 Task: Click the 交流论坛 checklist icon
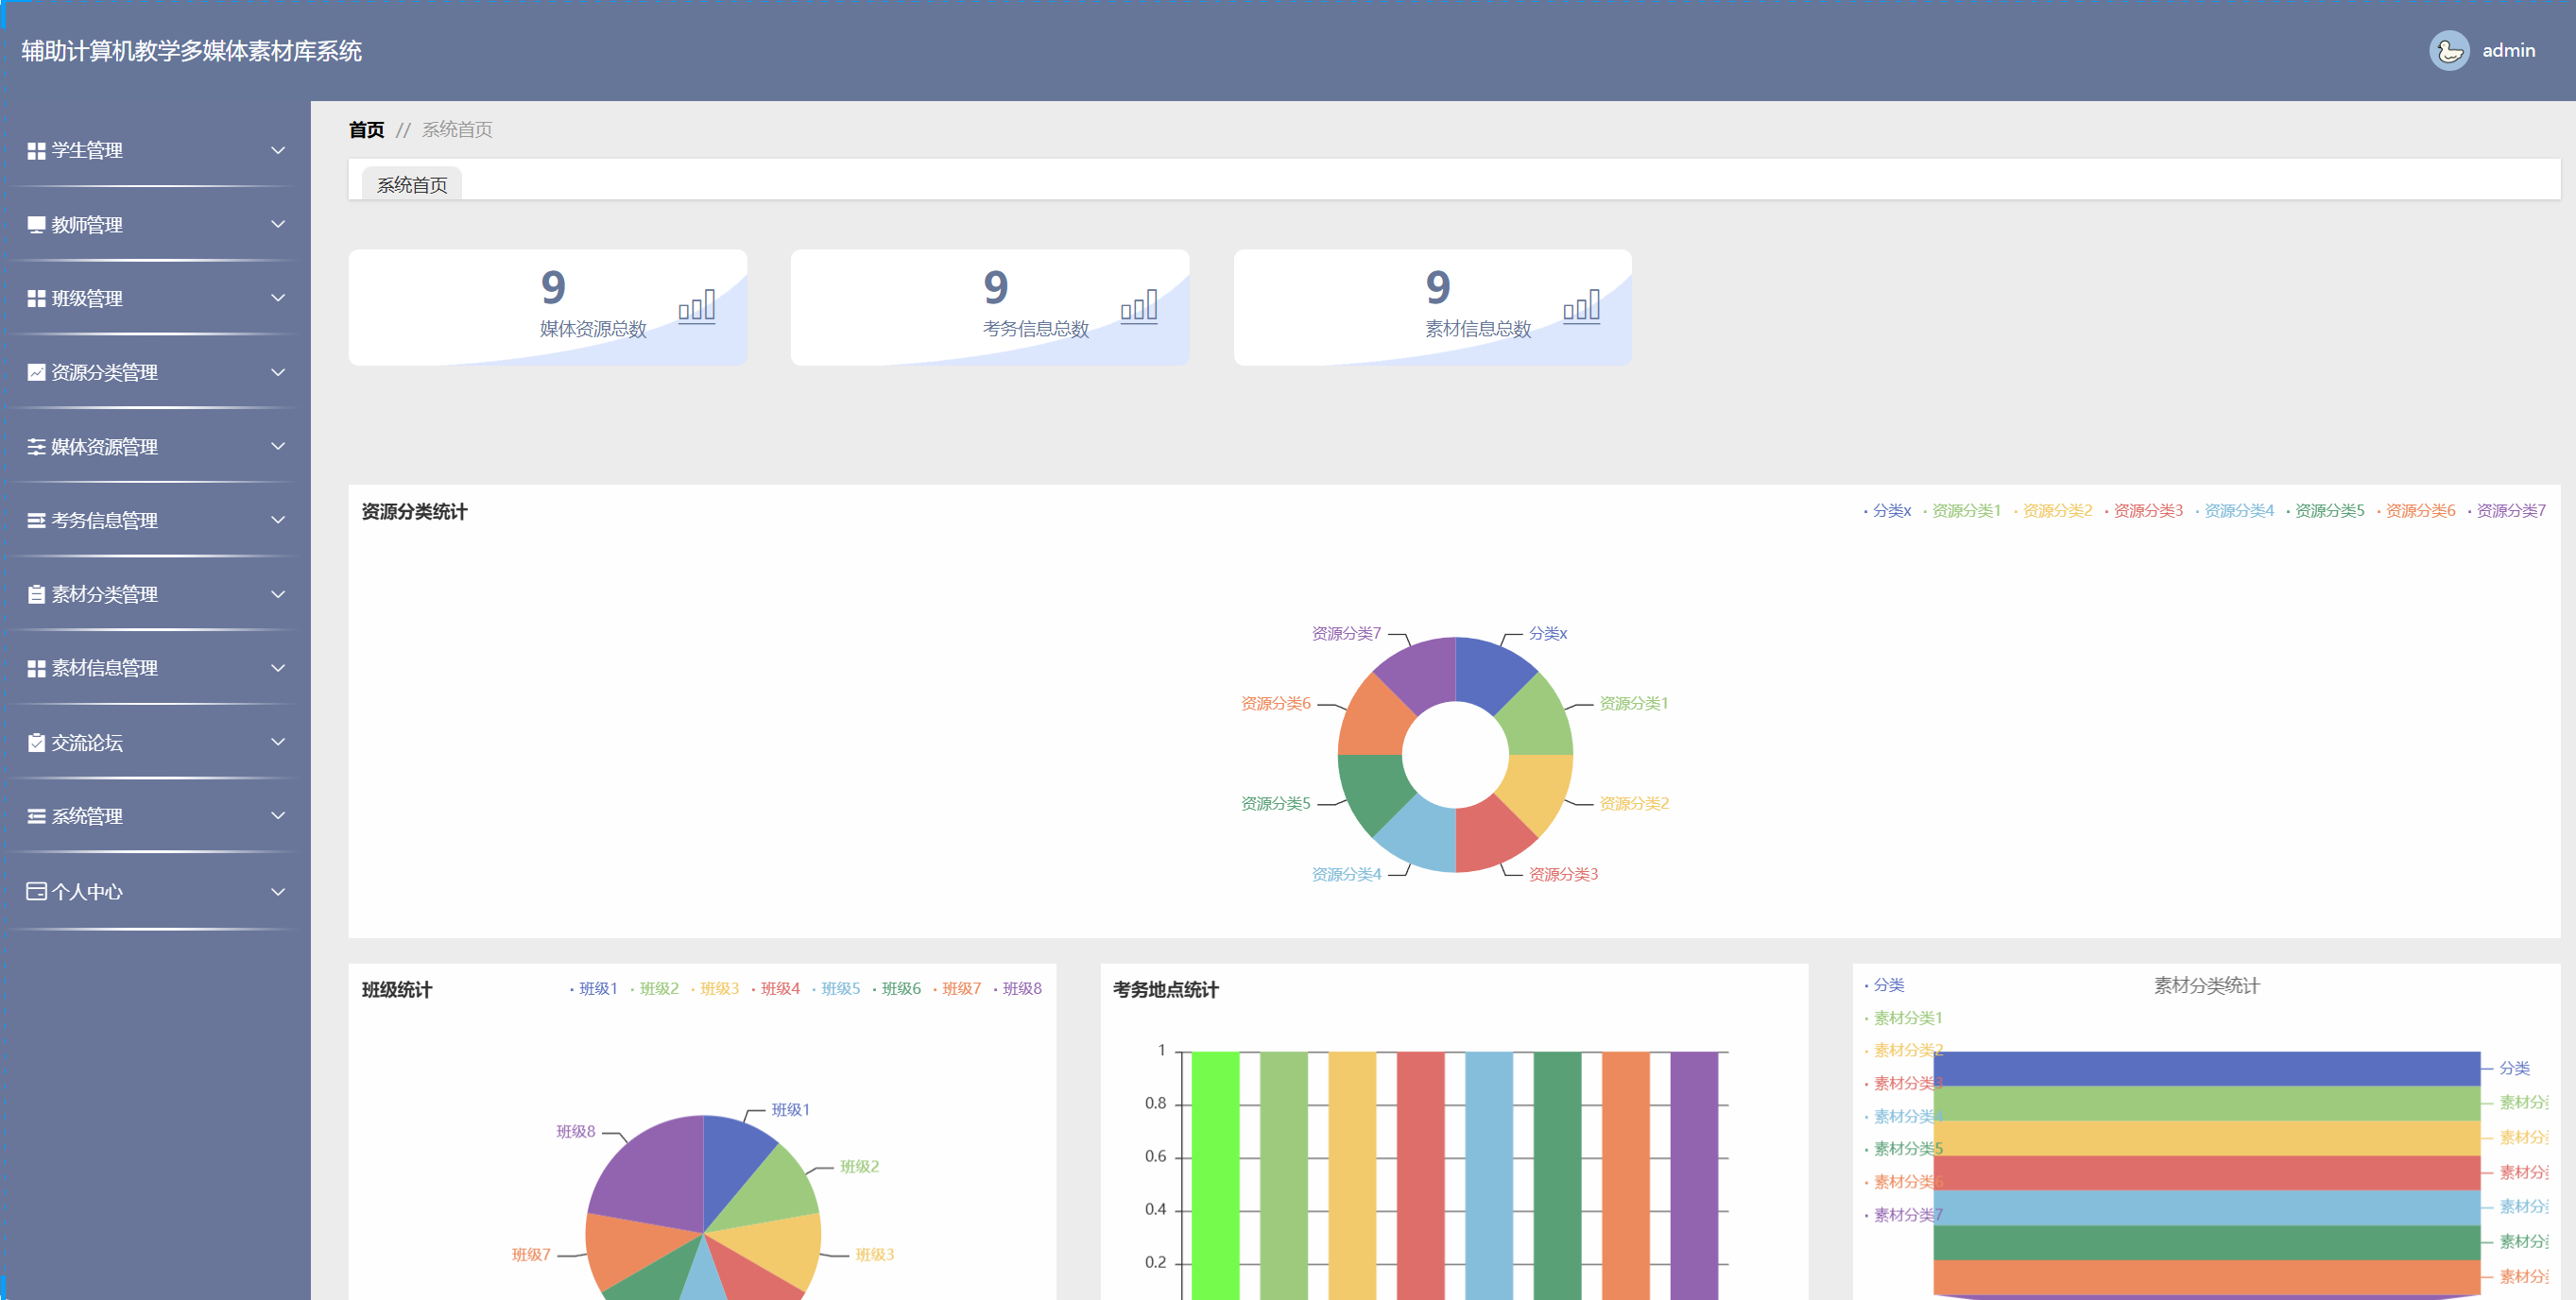tap(36, 743)
